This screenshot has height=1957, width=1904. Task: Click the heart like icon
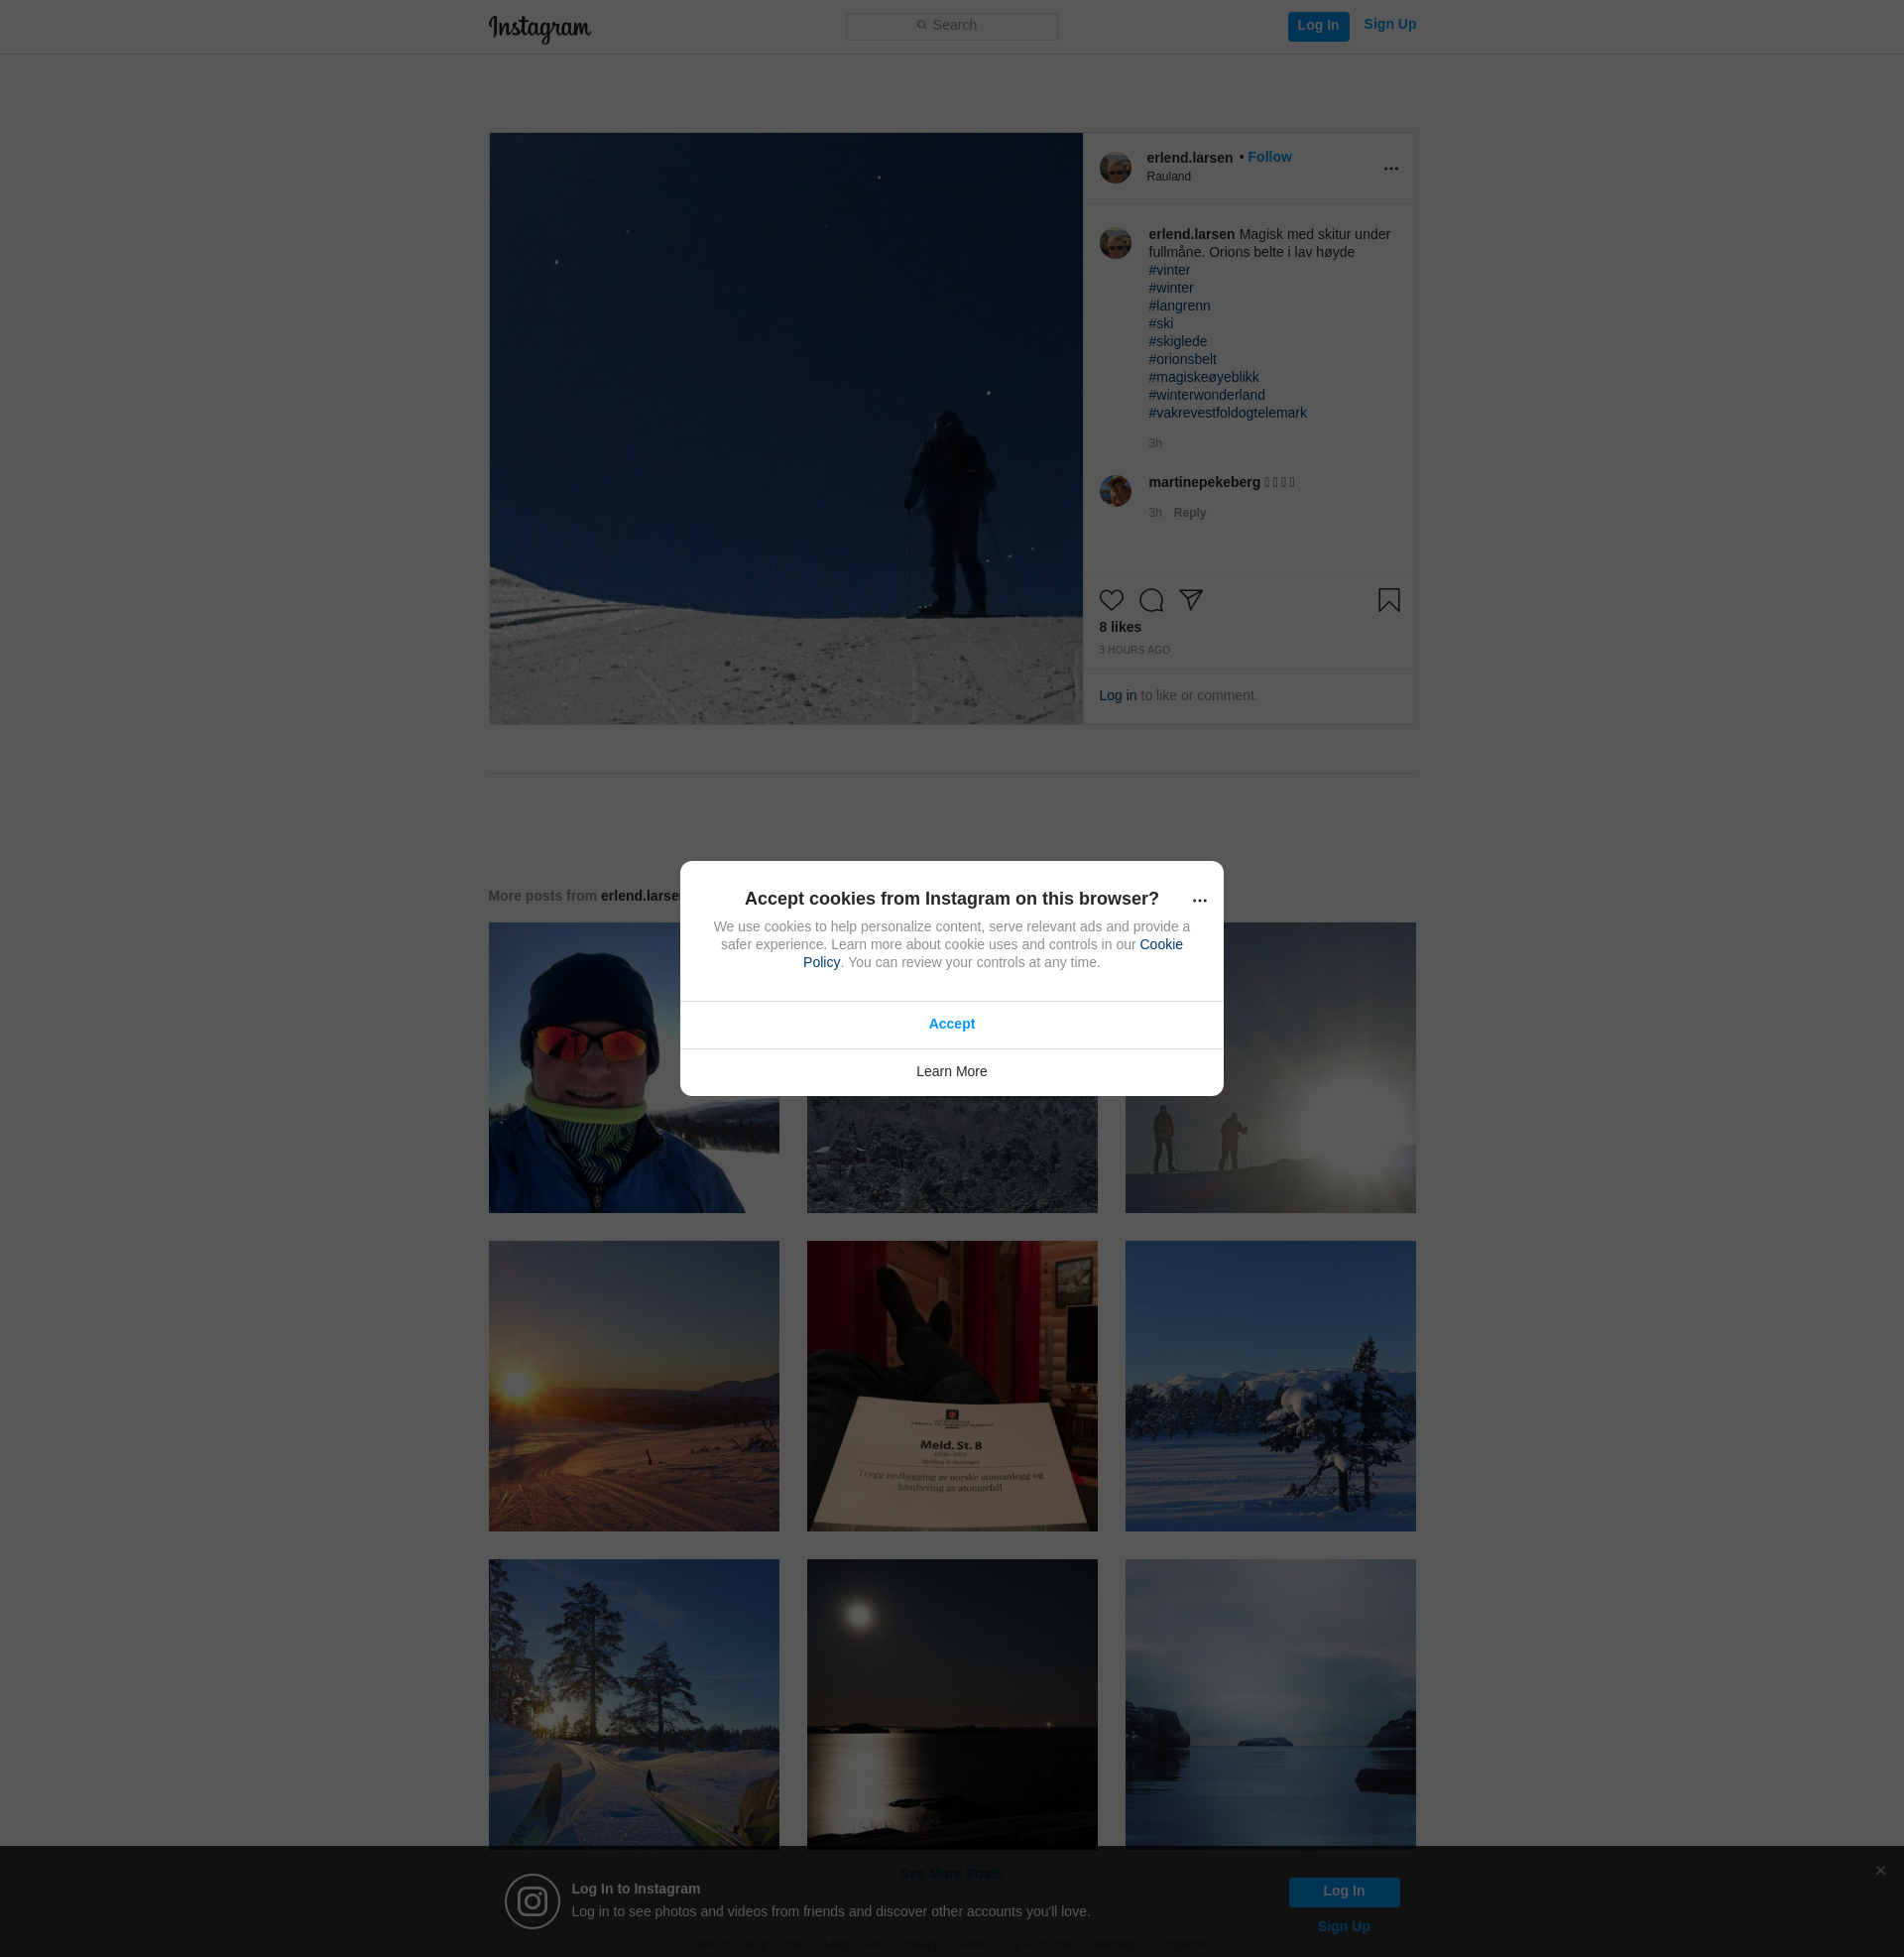point(1111,600)
